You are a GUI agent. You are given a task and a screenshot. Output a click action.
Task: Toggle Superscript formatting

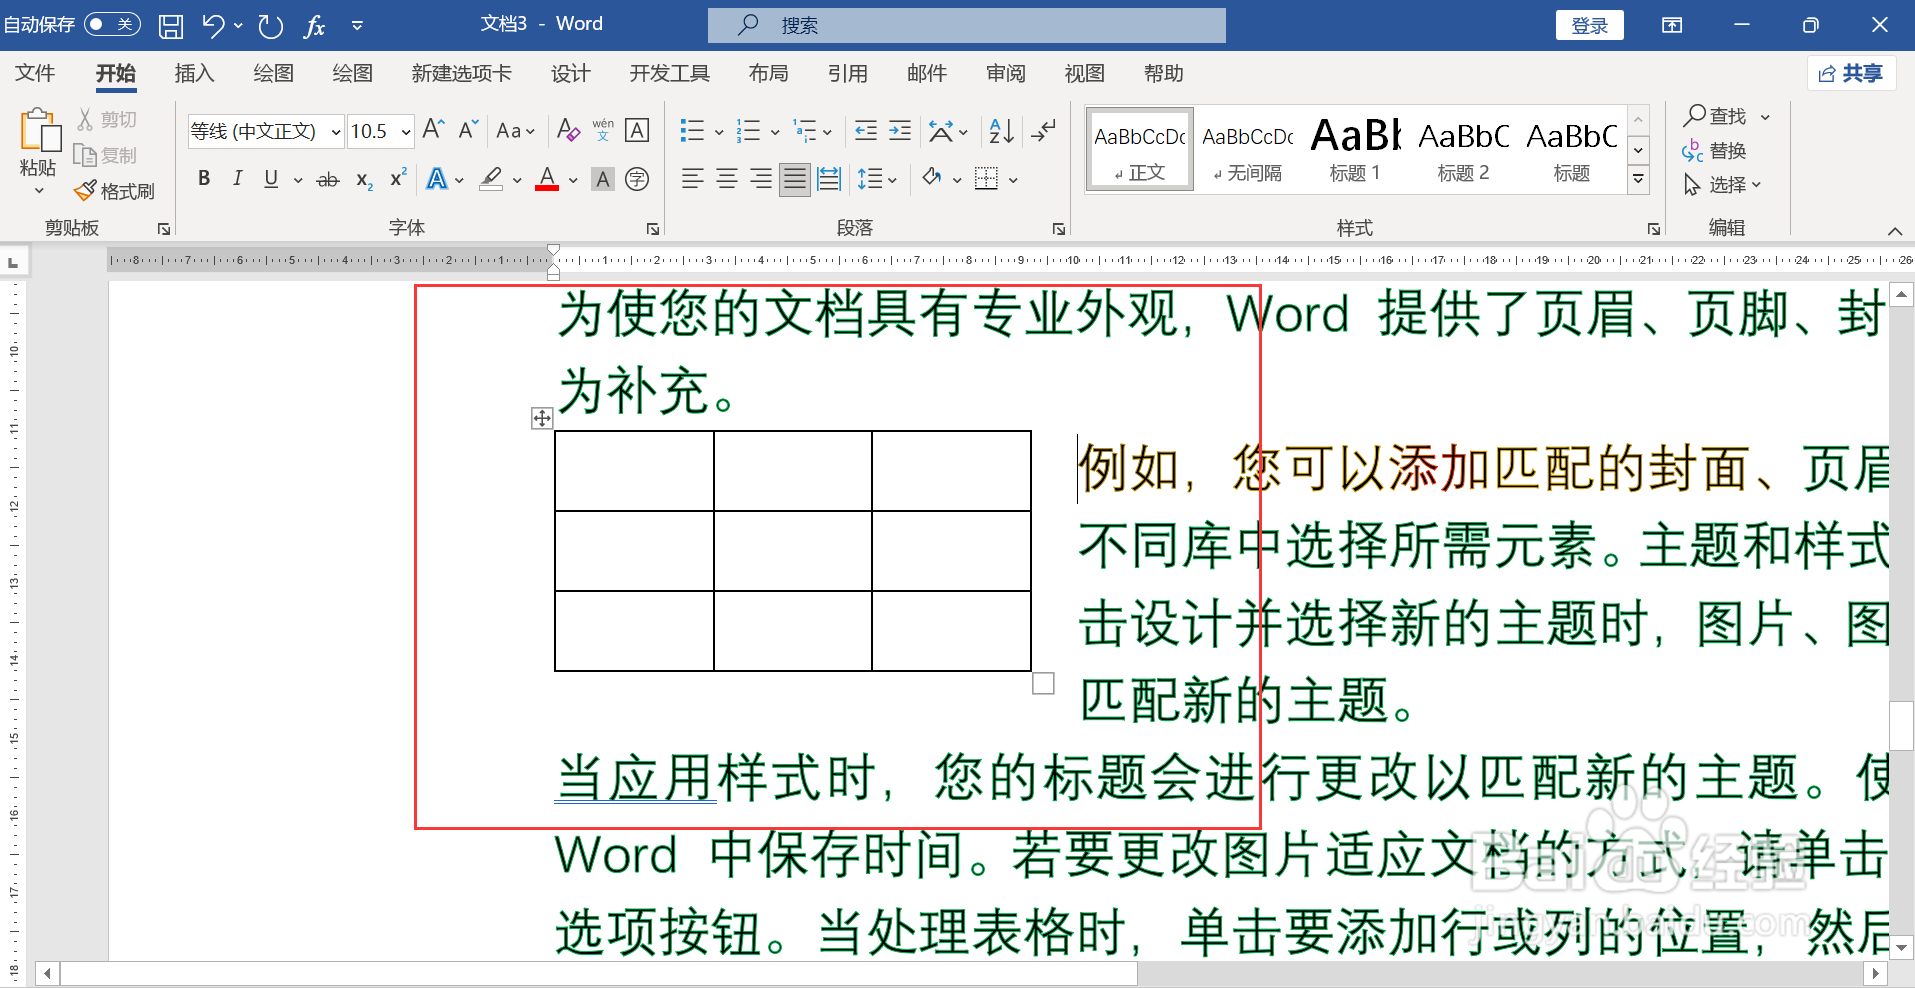[397, 178]
